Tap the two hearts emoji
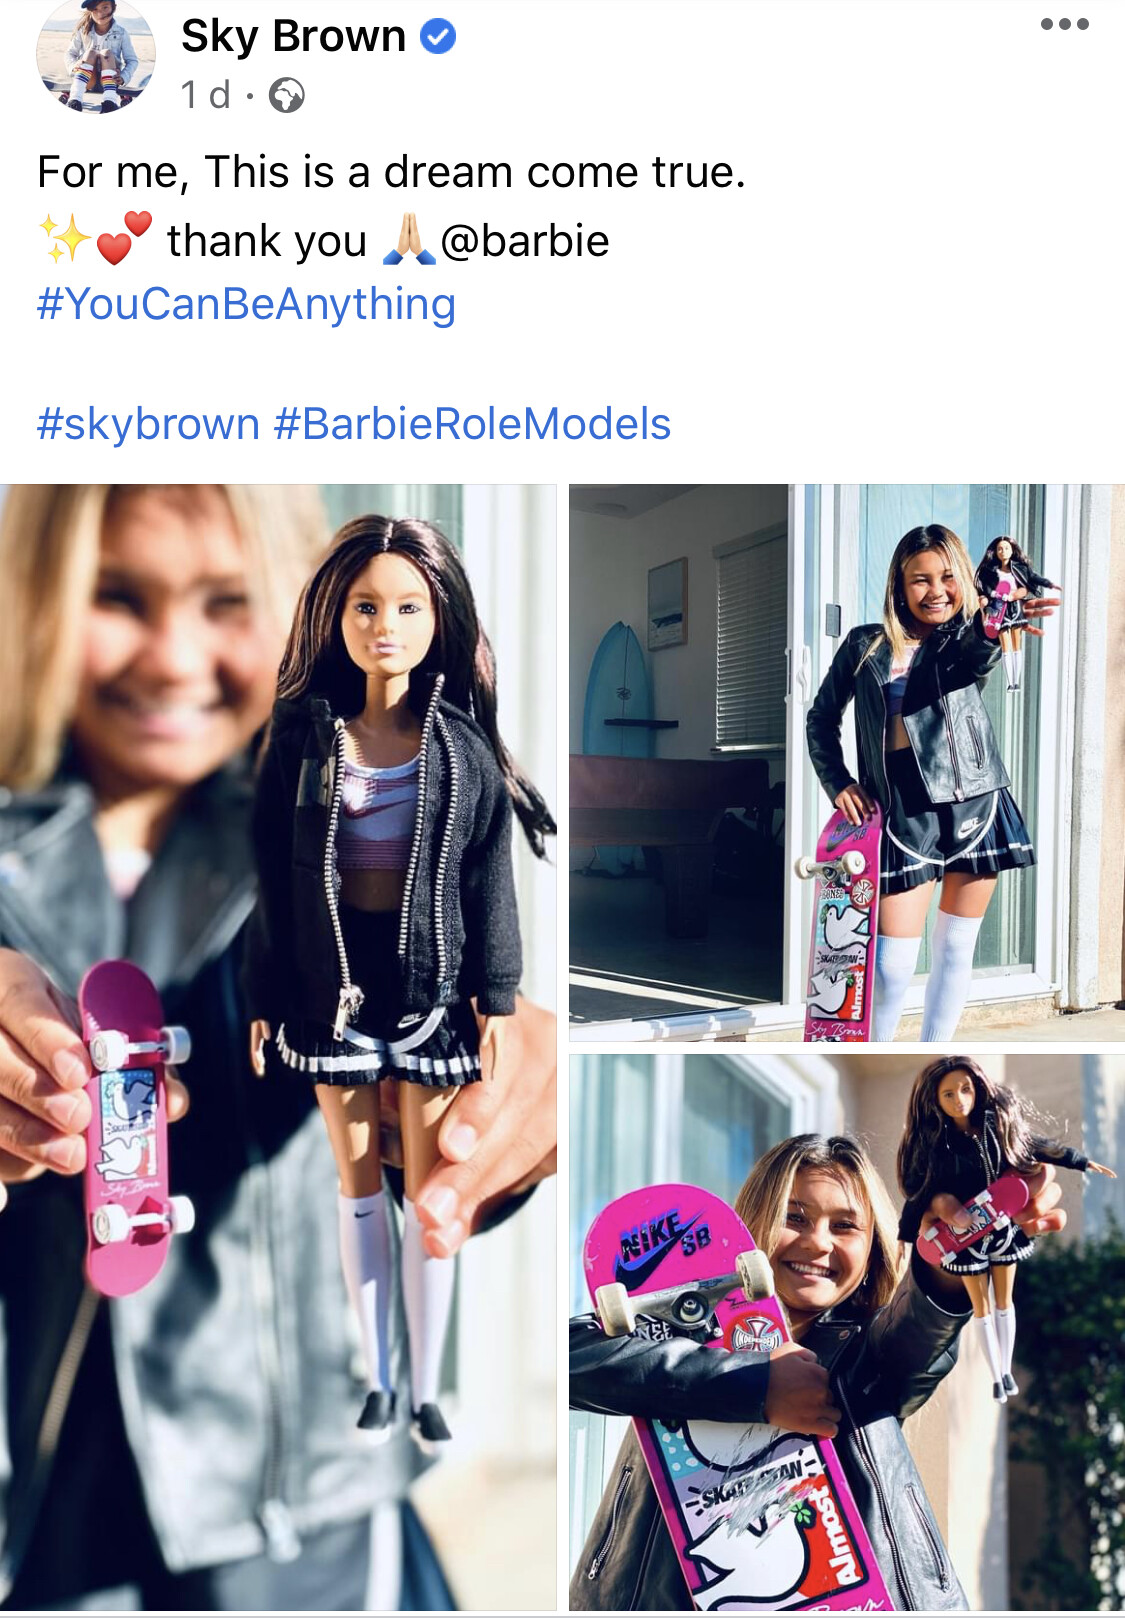This screenshot has height=1620, width=1125. tap(124, 238)
